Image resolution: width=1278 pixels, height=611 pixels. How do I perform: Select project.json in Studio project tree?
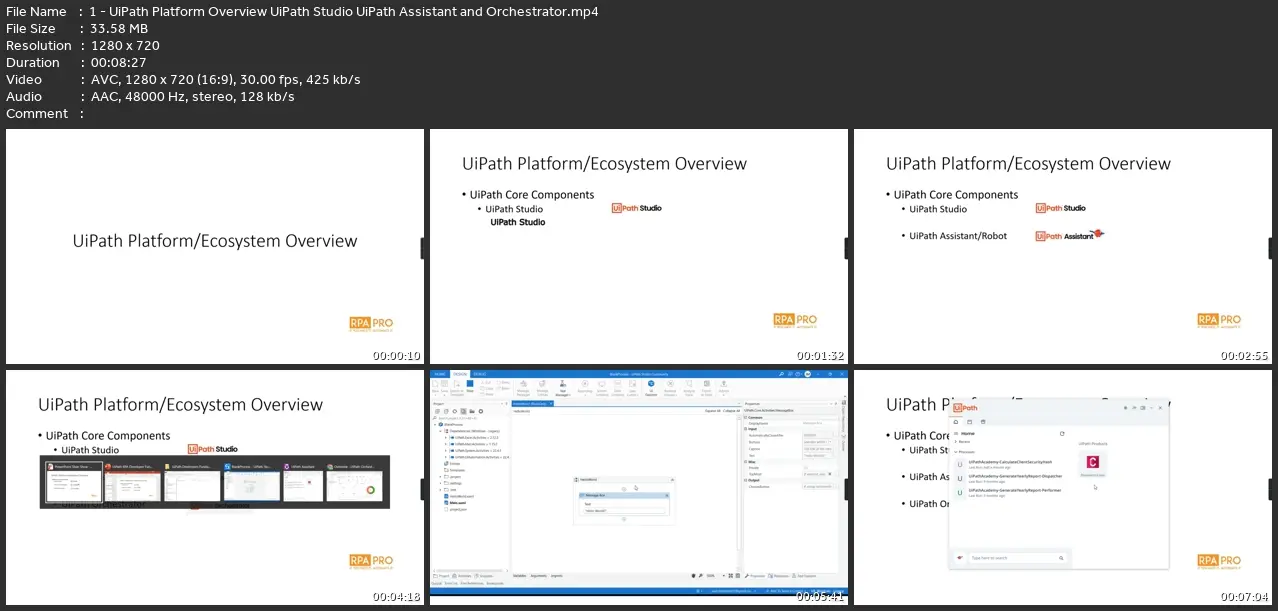[456, 509]
